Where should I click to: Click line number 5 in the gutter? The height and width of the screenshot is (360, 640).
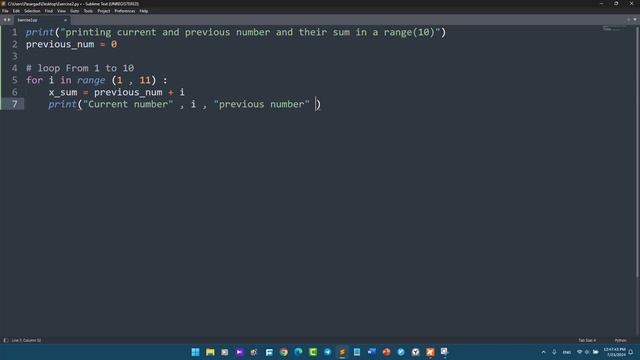[x=14, y=80]
